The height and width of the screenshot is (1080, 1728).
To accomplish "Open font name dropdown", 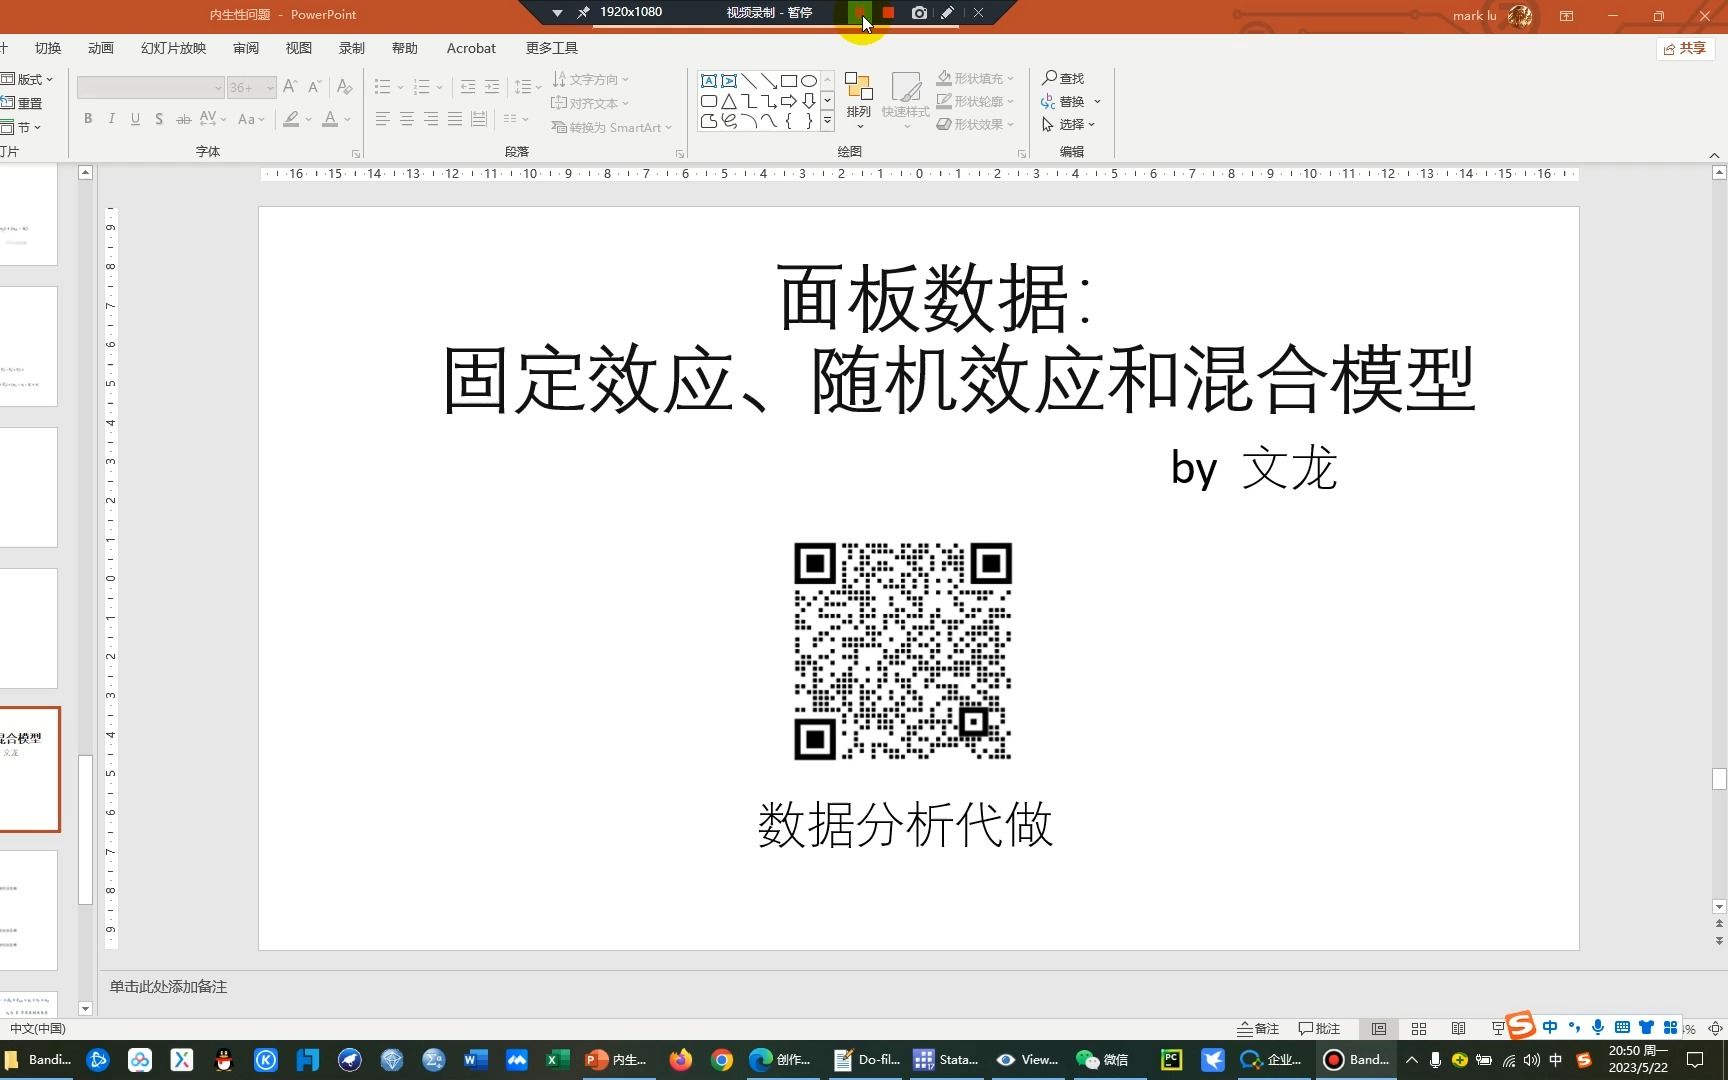I will coord(217,88).
